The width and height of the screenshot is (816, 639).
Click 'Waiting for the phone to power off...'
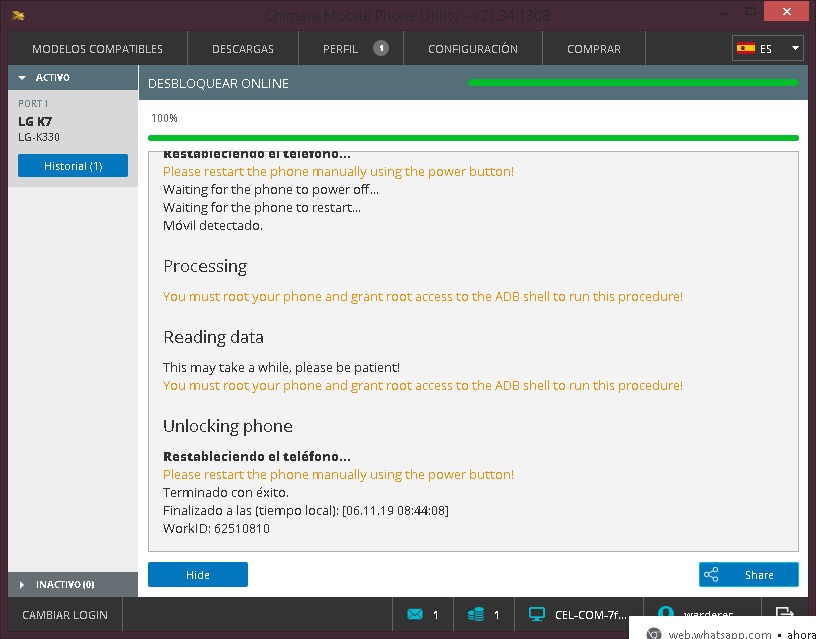pyautogui.click(x=271, y=189)
